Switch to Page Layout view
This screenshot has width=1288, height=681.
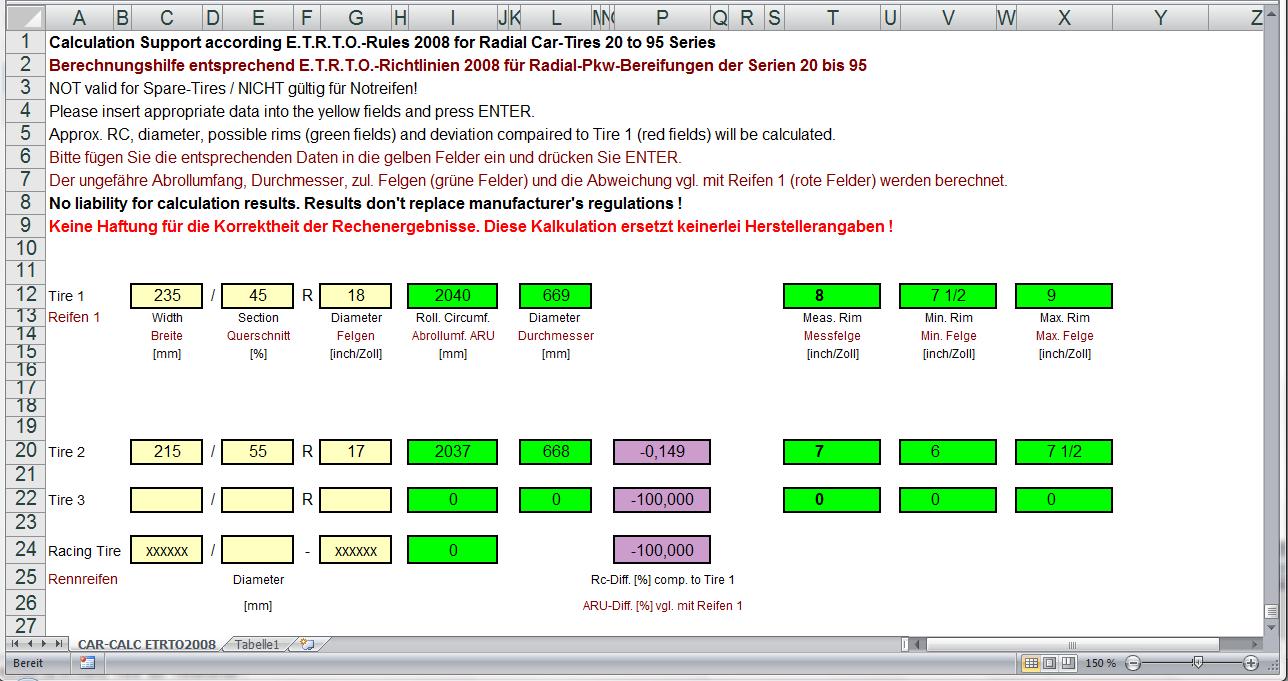1049,663
